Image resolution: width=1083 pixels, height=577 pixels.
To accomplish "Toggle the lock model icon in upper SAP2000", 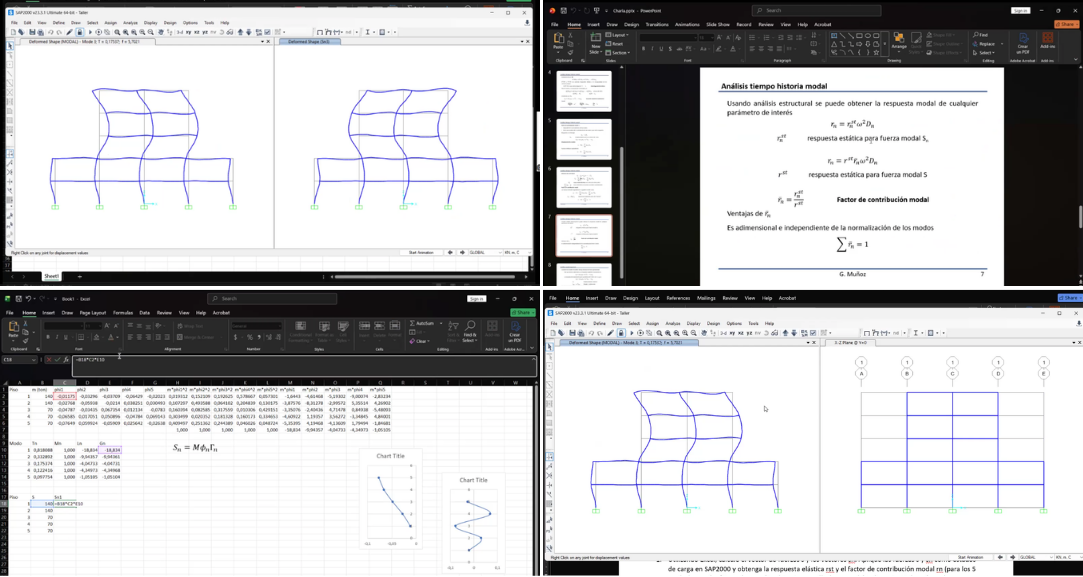I will tap(80, 32).
